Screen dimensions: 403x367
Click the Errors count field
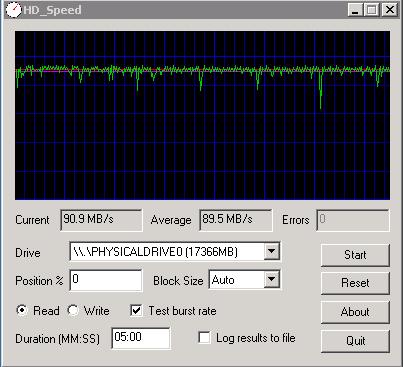point(353,220)
